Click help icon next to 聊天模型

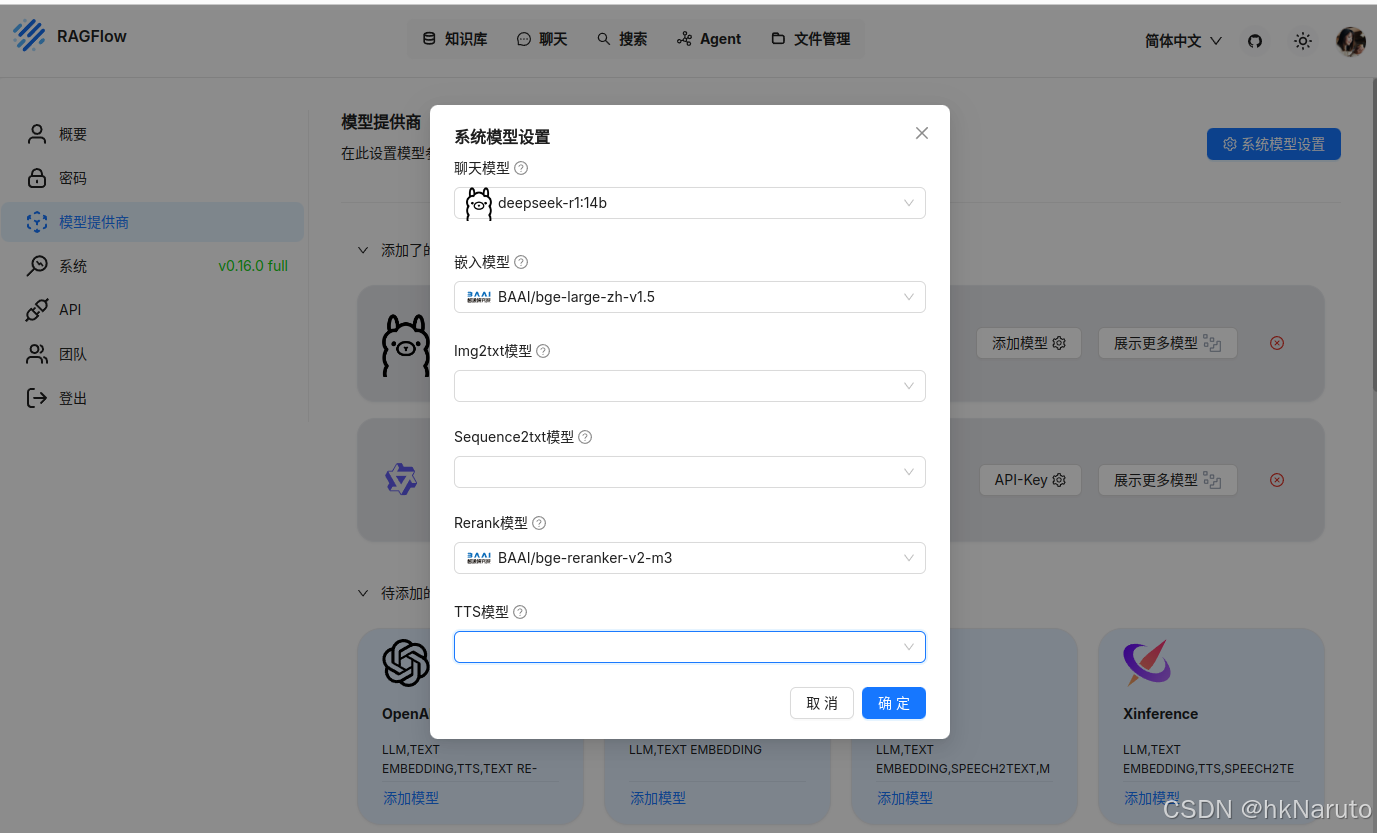pos(521,168)
